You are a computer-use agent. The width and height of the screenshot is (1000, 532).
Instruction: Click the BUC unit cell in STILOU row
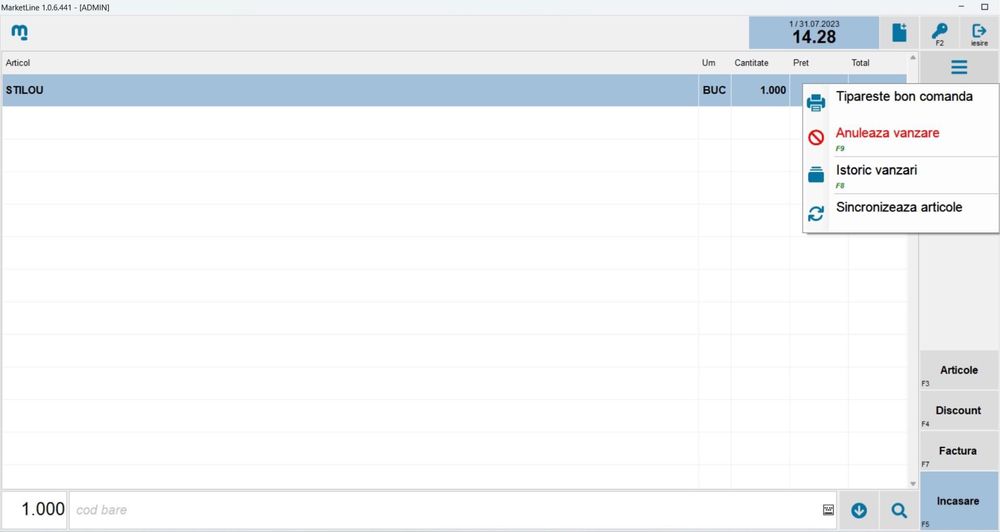714,91
